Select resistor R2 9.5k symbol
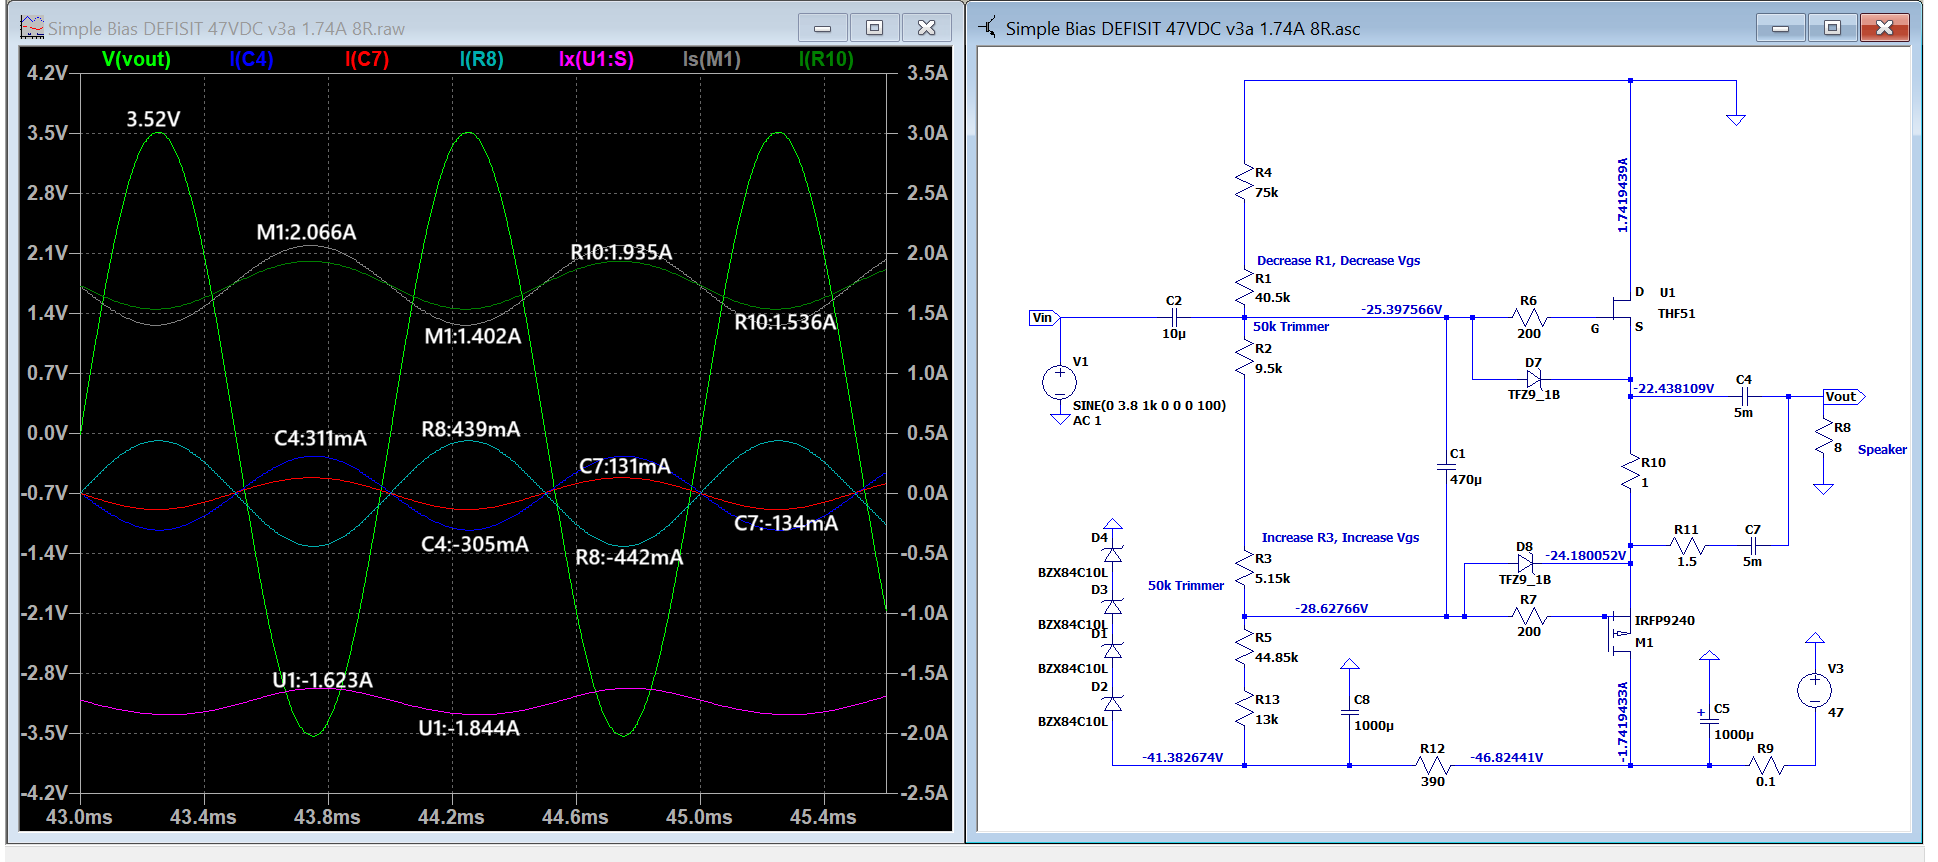The image size is (1938, 862). (x=1244, y=358)
